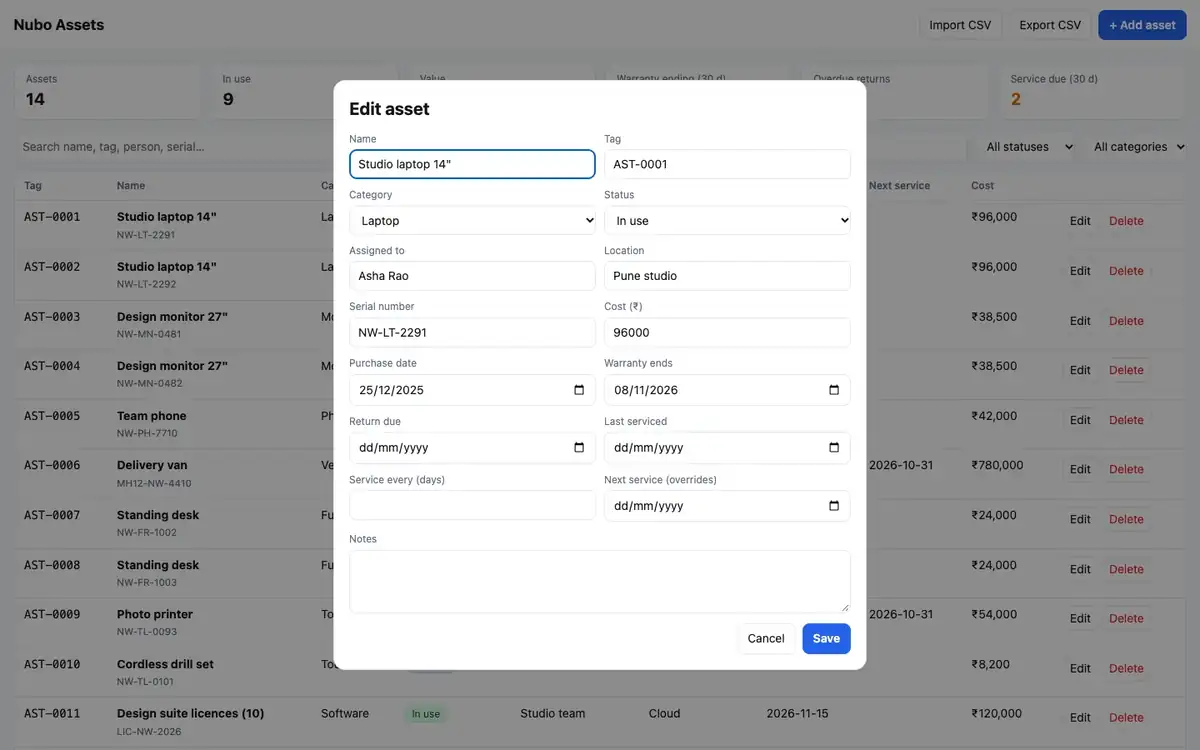
Task: Edit the AST-0001 row
Action: [1080, 221]
